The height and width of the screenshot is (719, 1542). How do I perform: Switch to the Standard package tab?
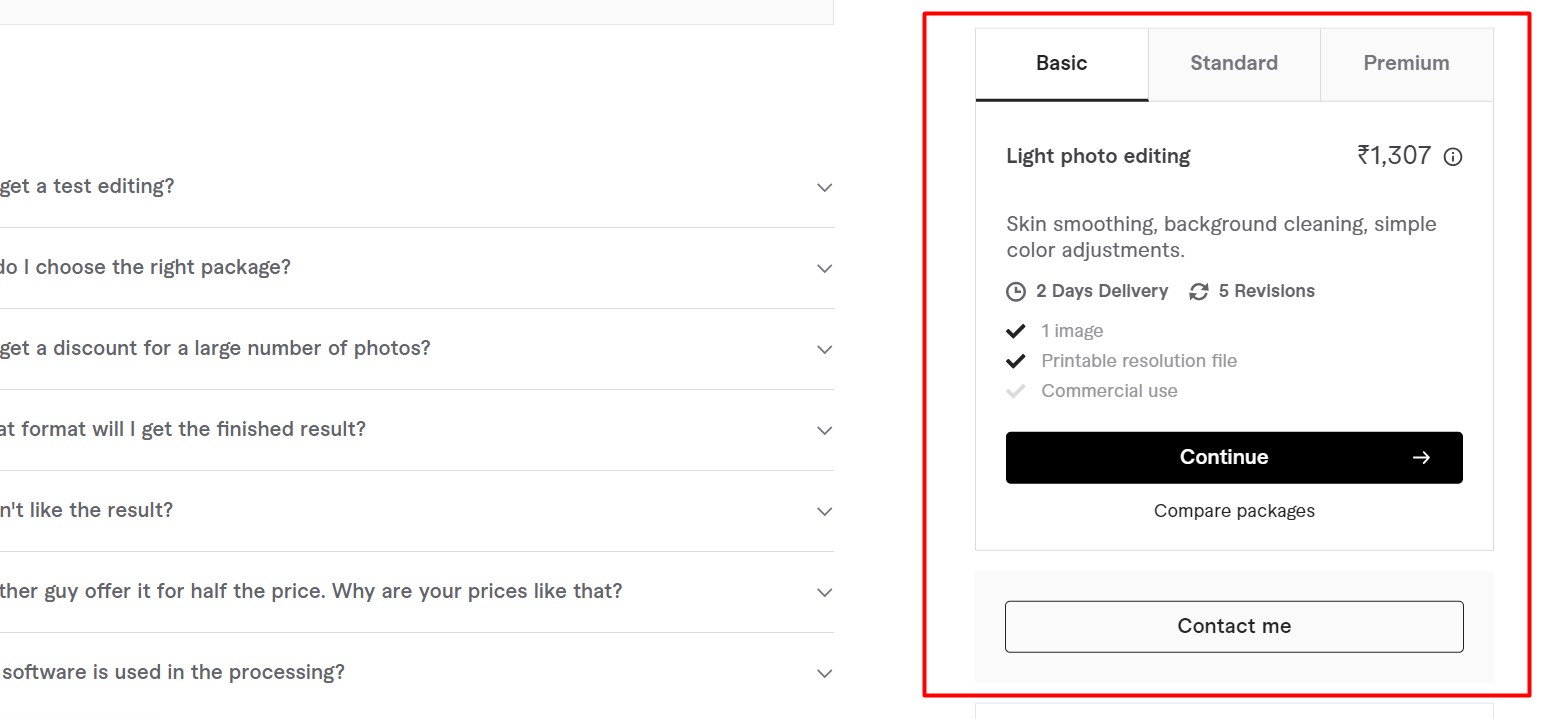(x=1234, y=64)
